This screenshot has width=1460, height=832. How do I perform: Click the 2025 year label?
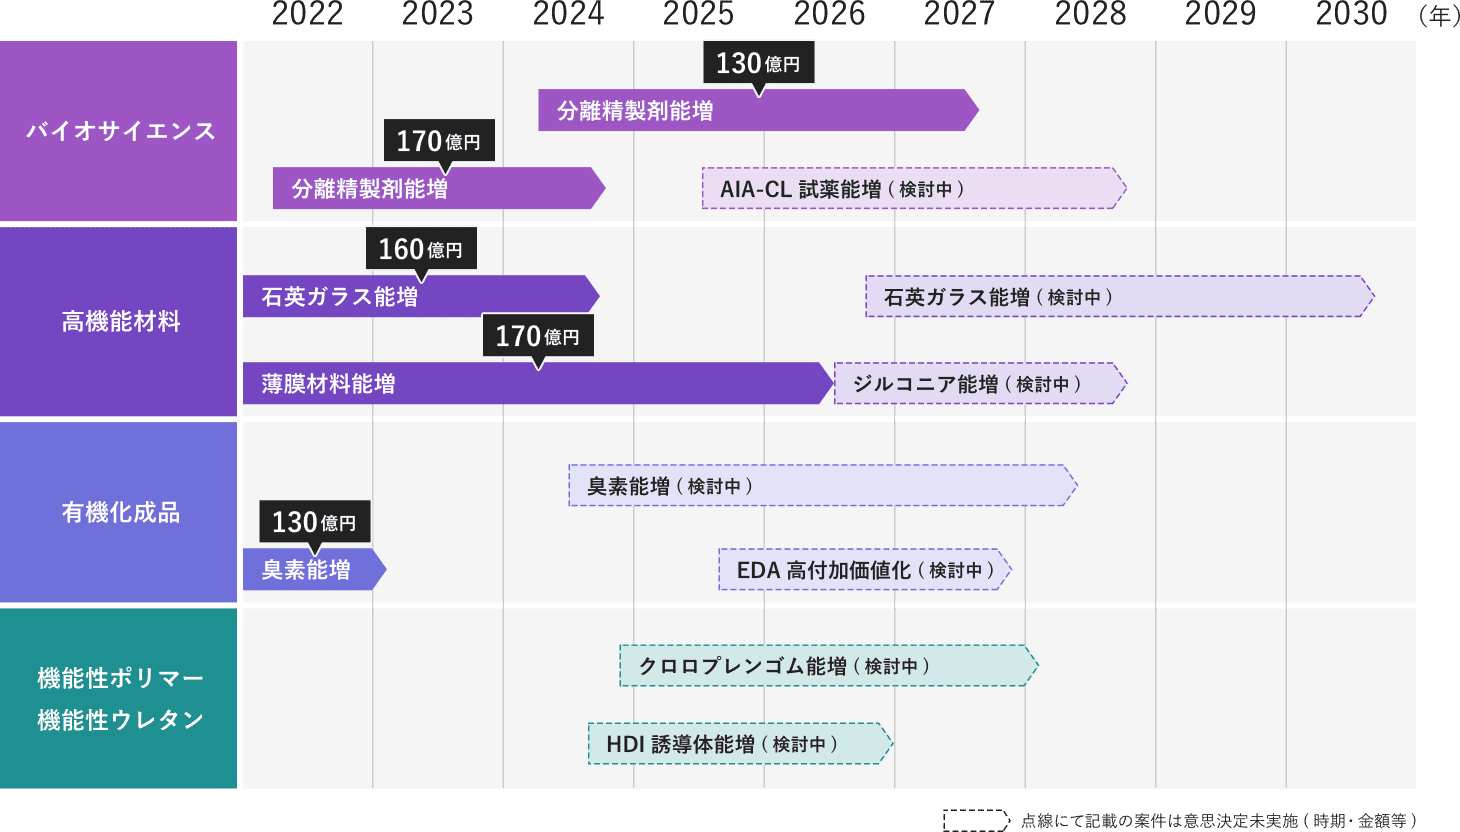(x=698, y=14)
